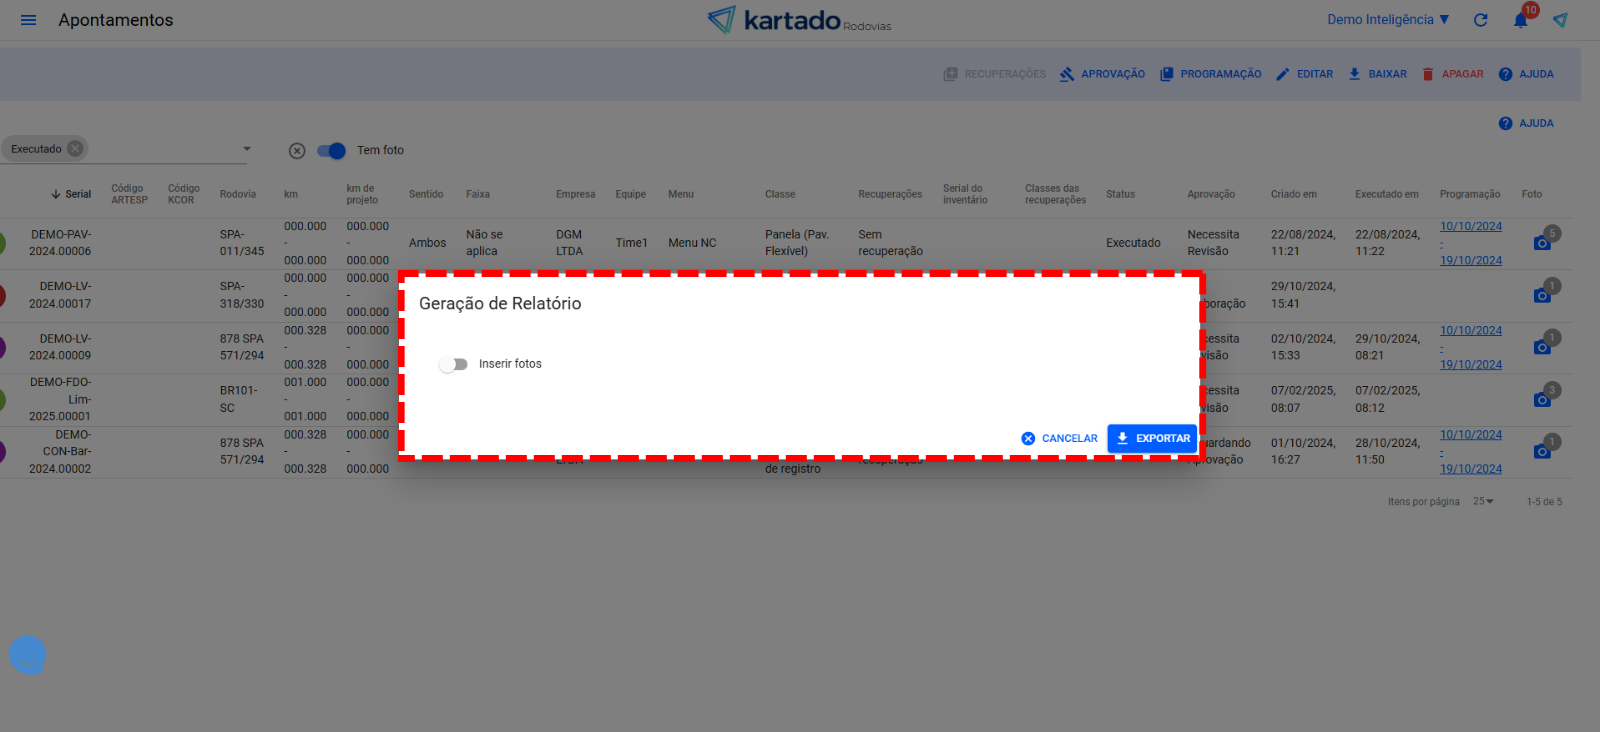Image resolution: width=1600 pixels, height=732 pixels.
Task: Open the blue chat bubble widget
Action: [x=27, y=655]
